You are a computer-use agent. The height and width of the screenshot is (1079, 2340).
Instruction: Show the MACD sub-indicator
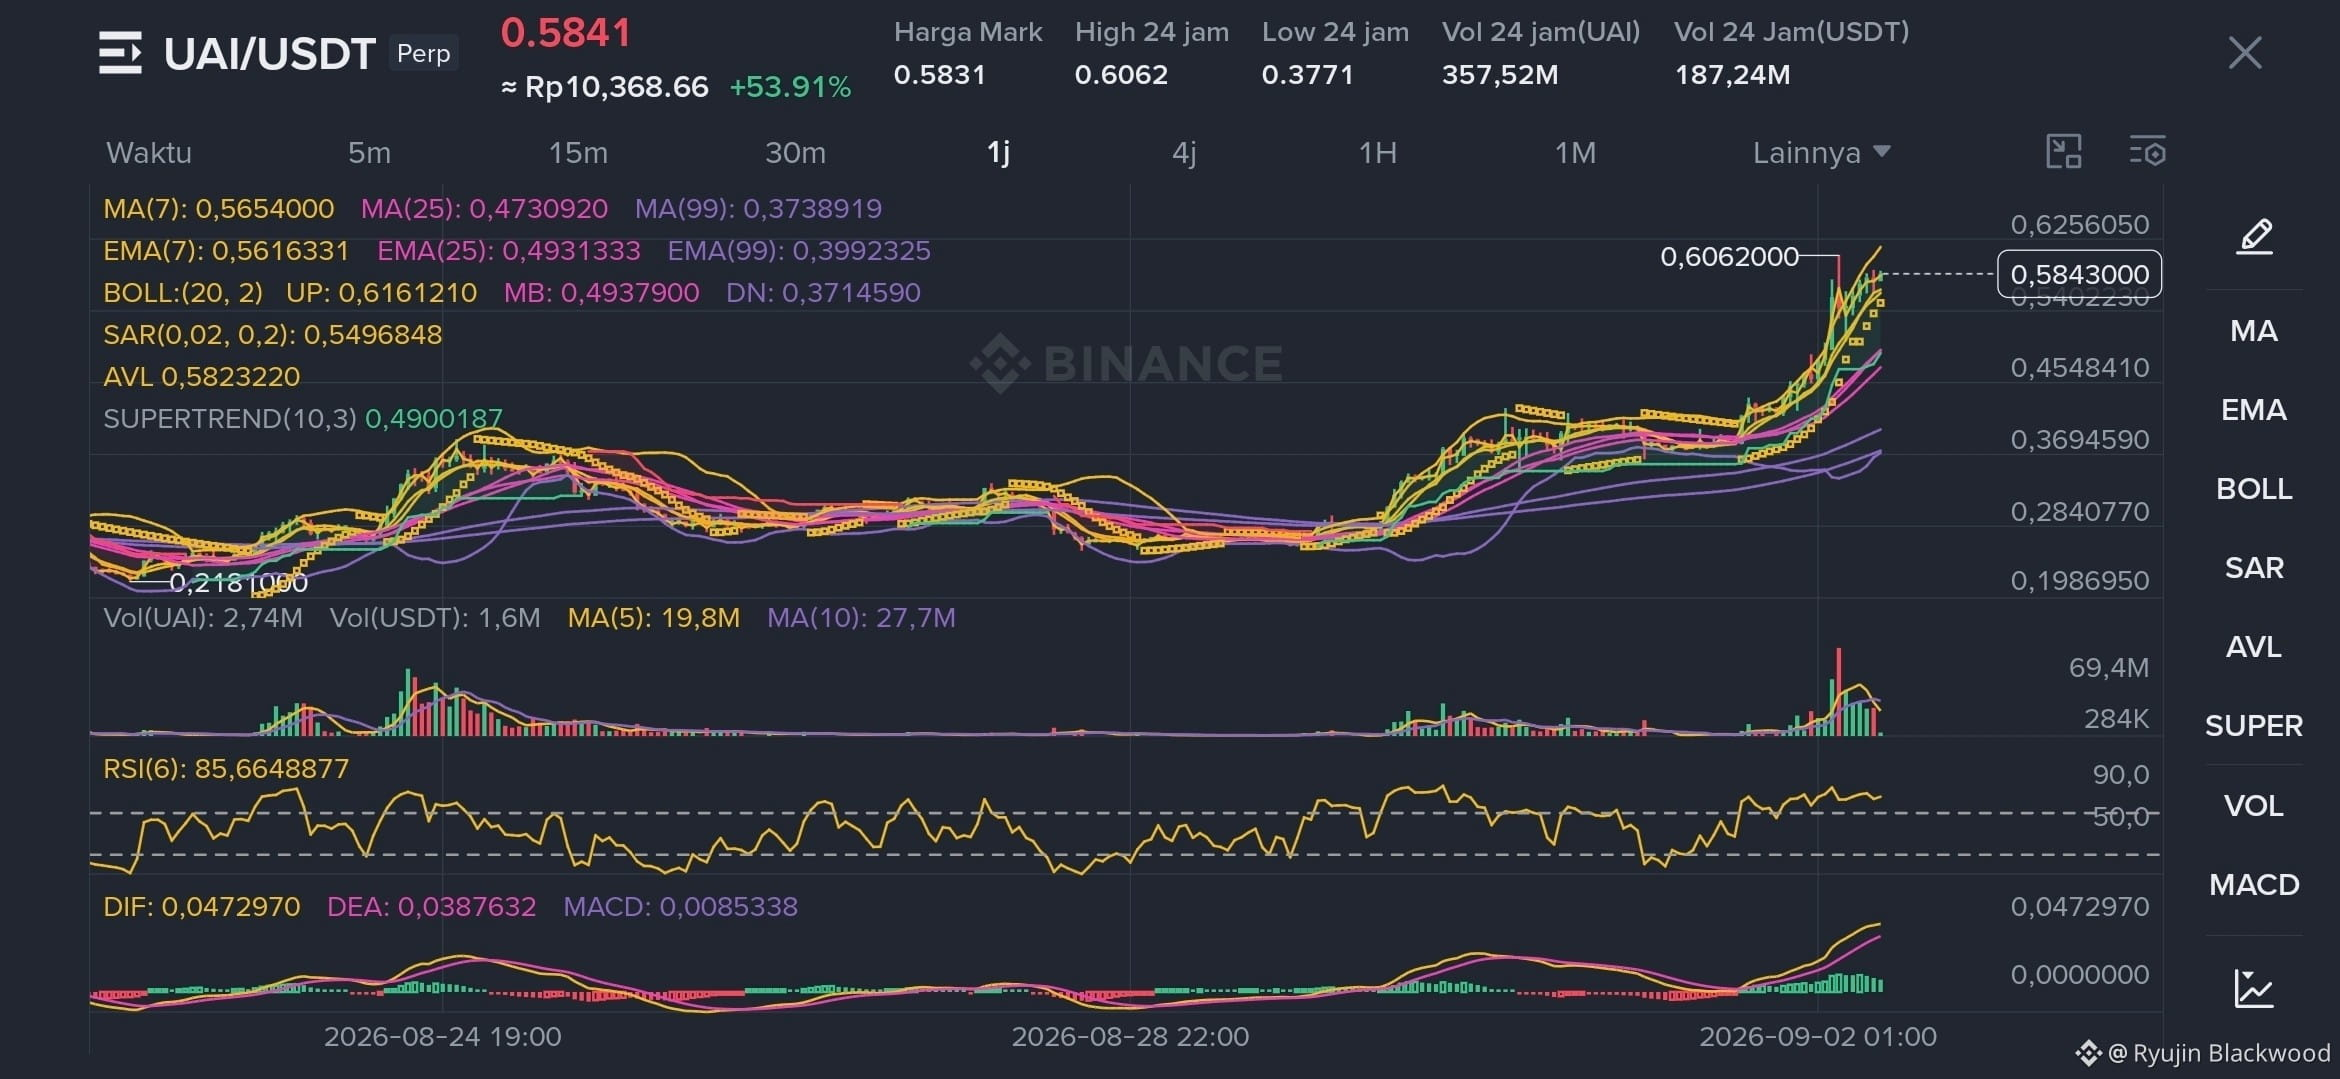pyautogui.click(x=2254, y=885)
